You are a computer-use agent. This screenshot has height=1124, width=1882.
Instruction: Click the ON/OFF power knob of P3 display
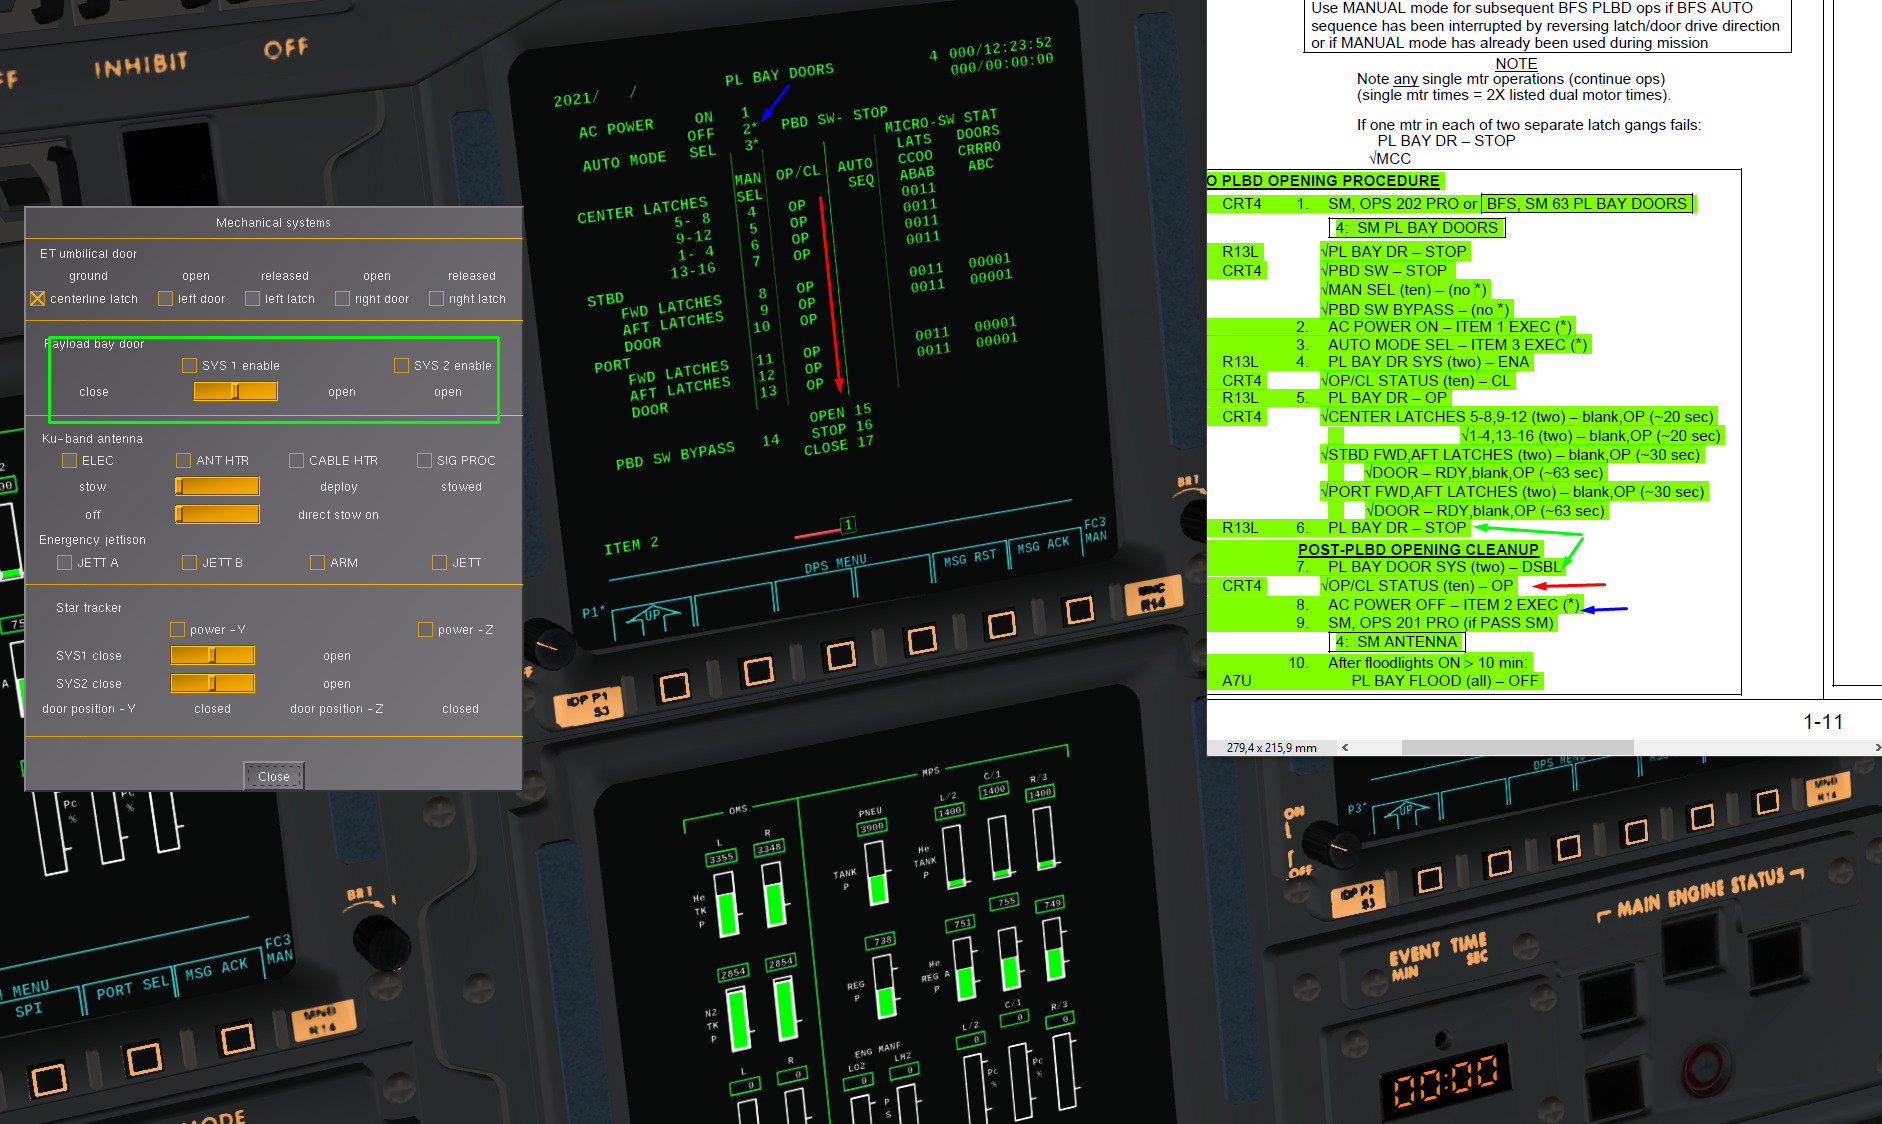point(1332,847)
